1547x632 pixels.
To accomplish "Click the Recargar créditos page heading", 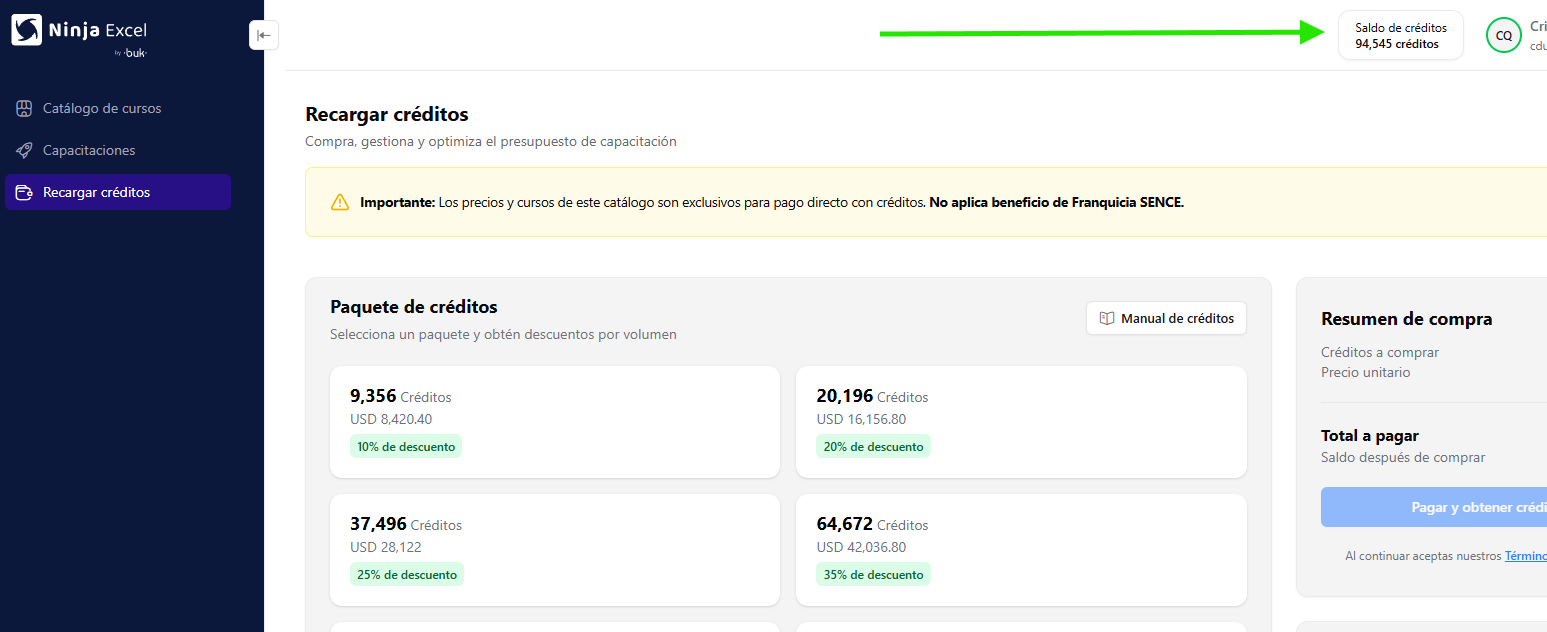I will (387, 114).
